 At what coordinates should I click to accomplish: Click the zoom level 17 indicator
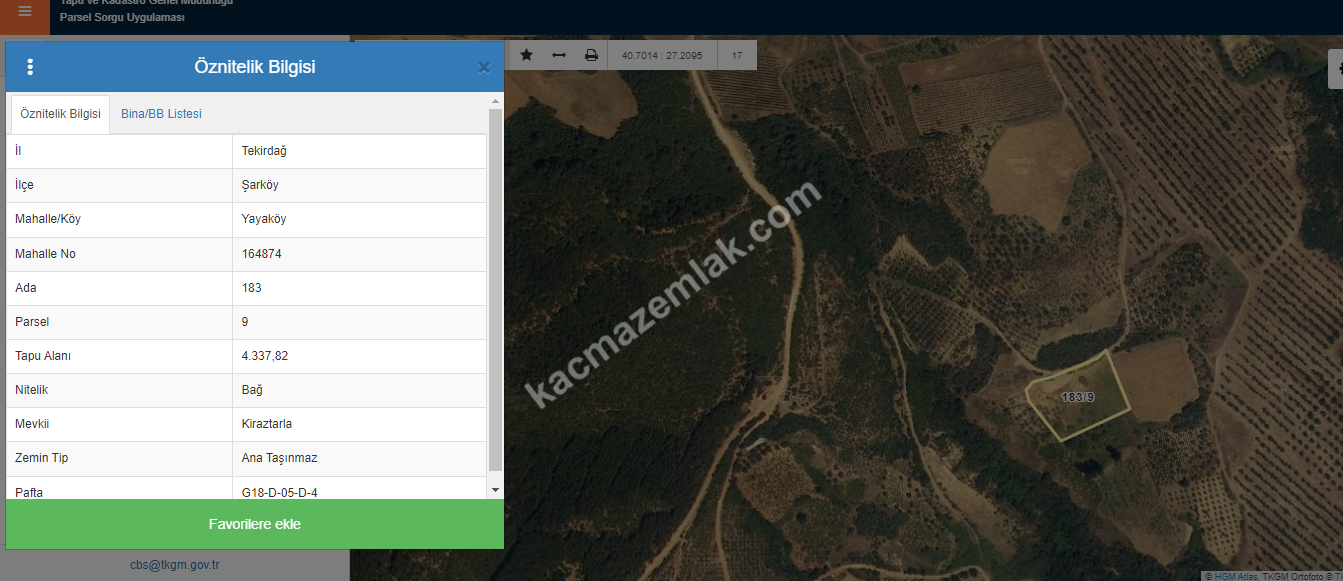737,55
